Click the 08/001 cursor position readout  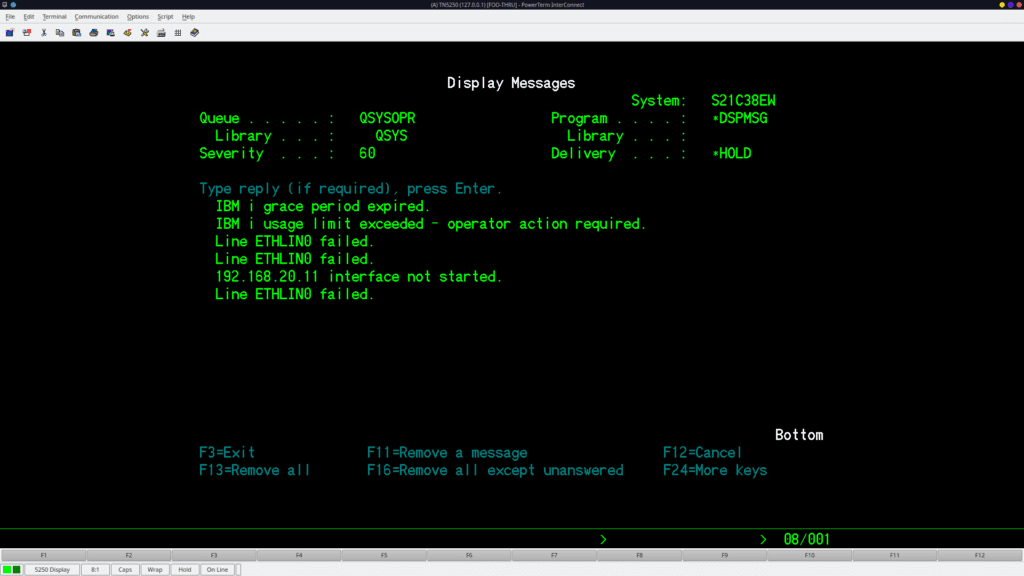(807, 539)
